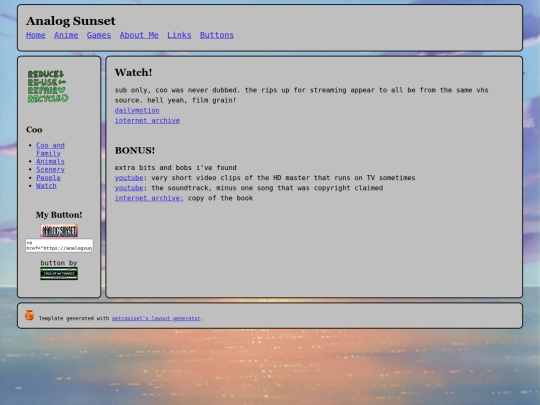Click the BONUS! heading
The height and width of the screenshot is (405, 540).
click(x=135, y=150)
